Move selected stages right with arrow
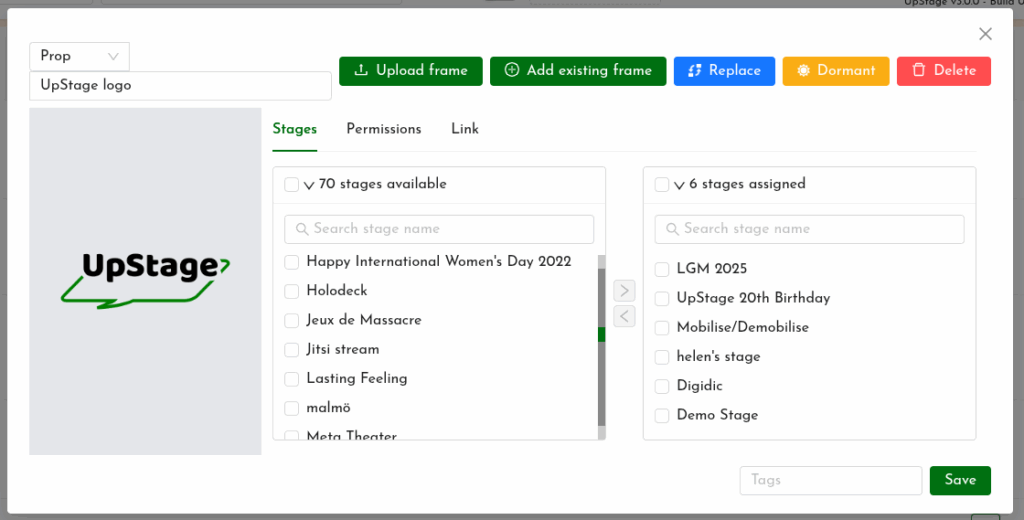The height and width of the screenshot is (520, 1024). click(624, 290)
